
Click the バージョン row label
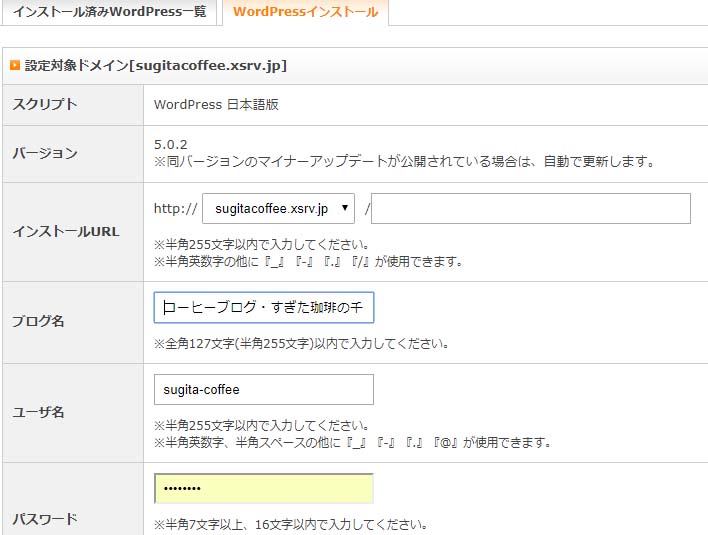click(45, 154)
